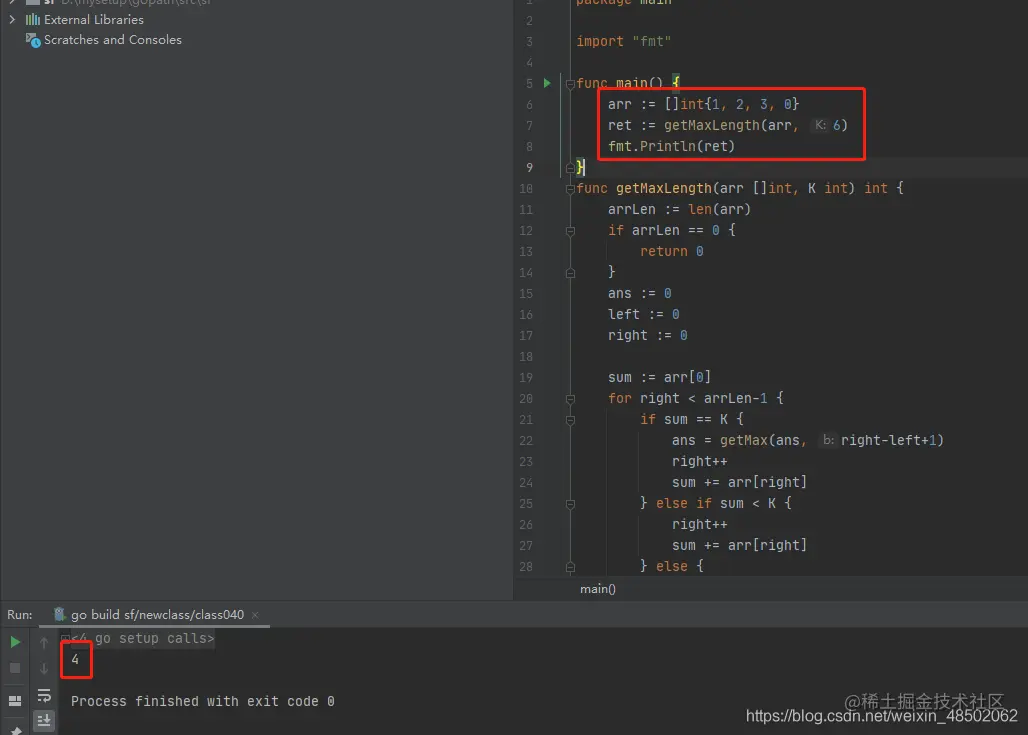Select Scratches and Consoles in the project tree

[113, 40]
